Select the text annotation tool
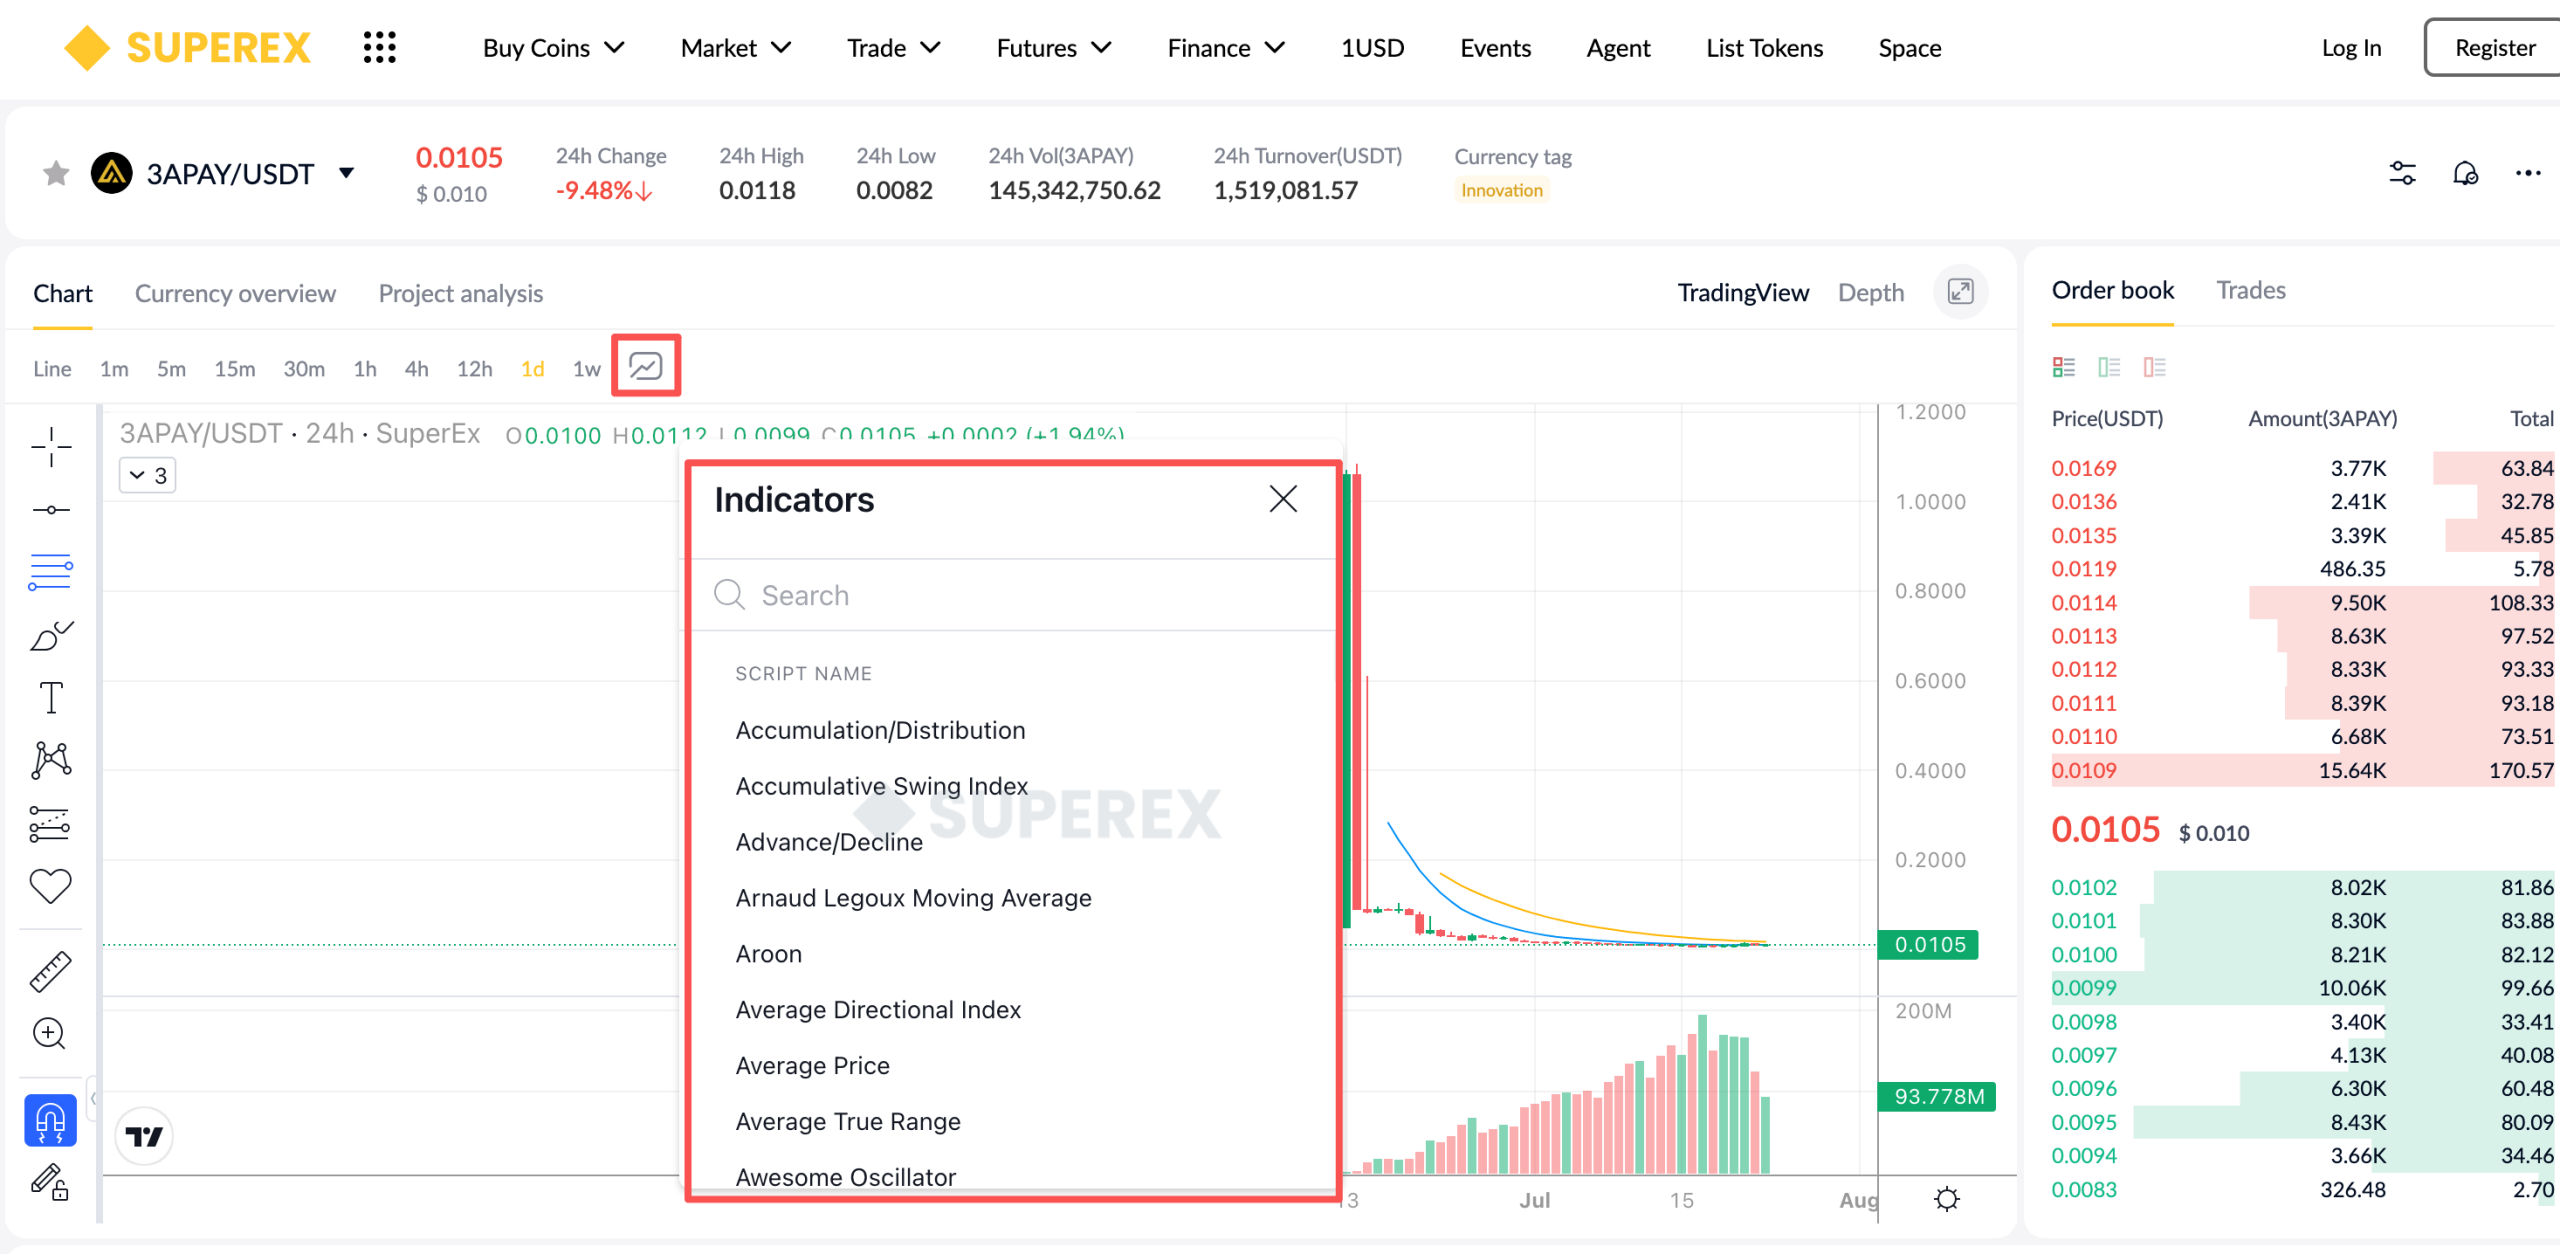Screen dimensions: 2560x1254 51,698
